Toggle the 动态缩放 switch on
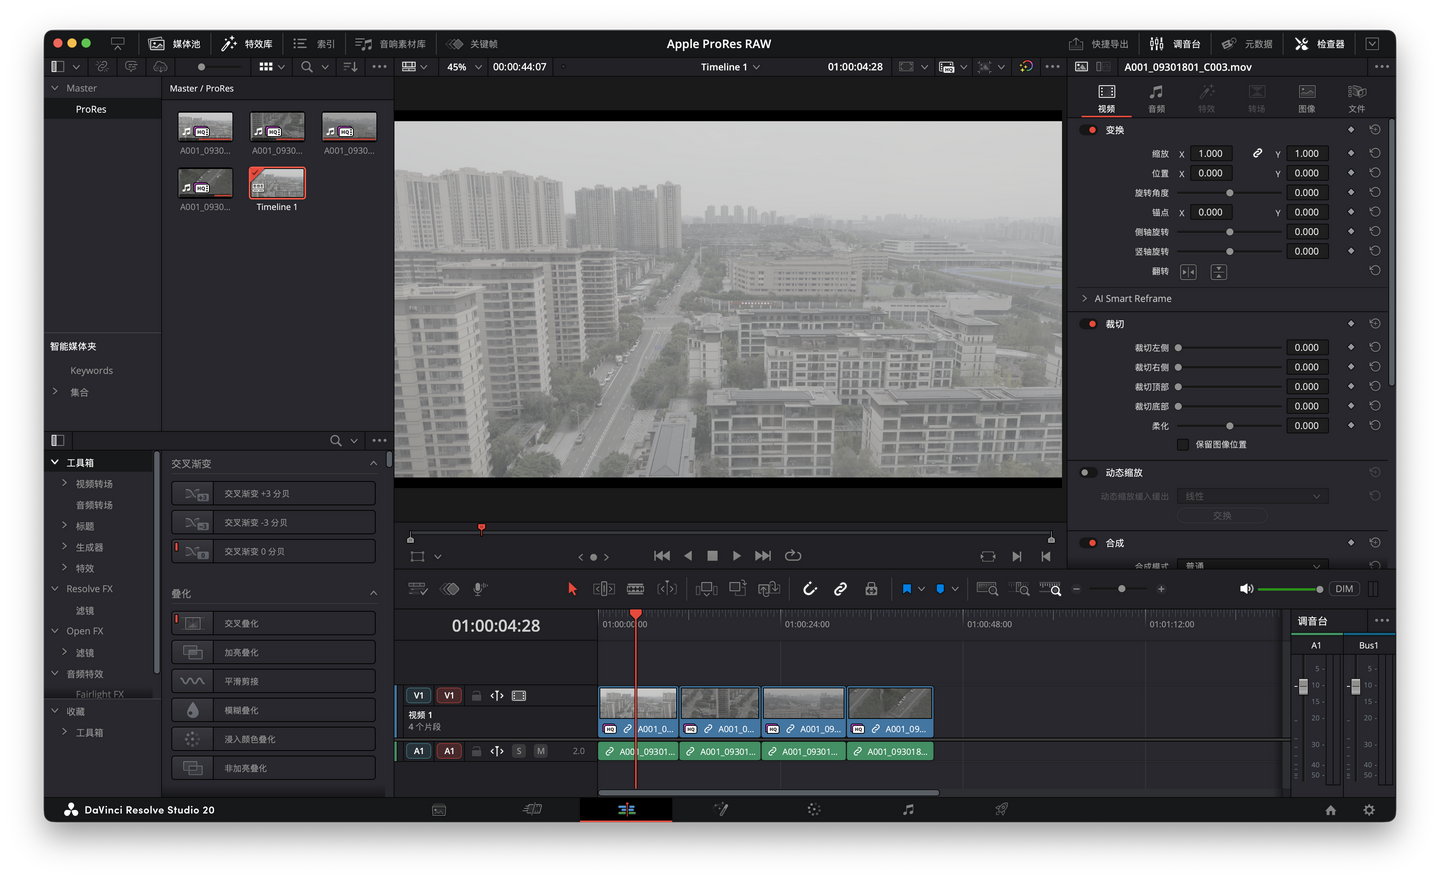Screen dimensions: 1440x880 (x=1088, y=473)
